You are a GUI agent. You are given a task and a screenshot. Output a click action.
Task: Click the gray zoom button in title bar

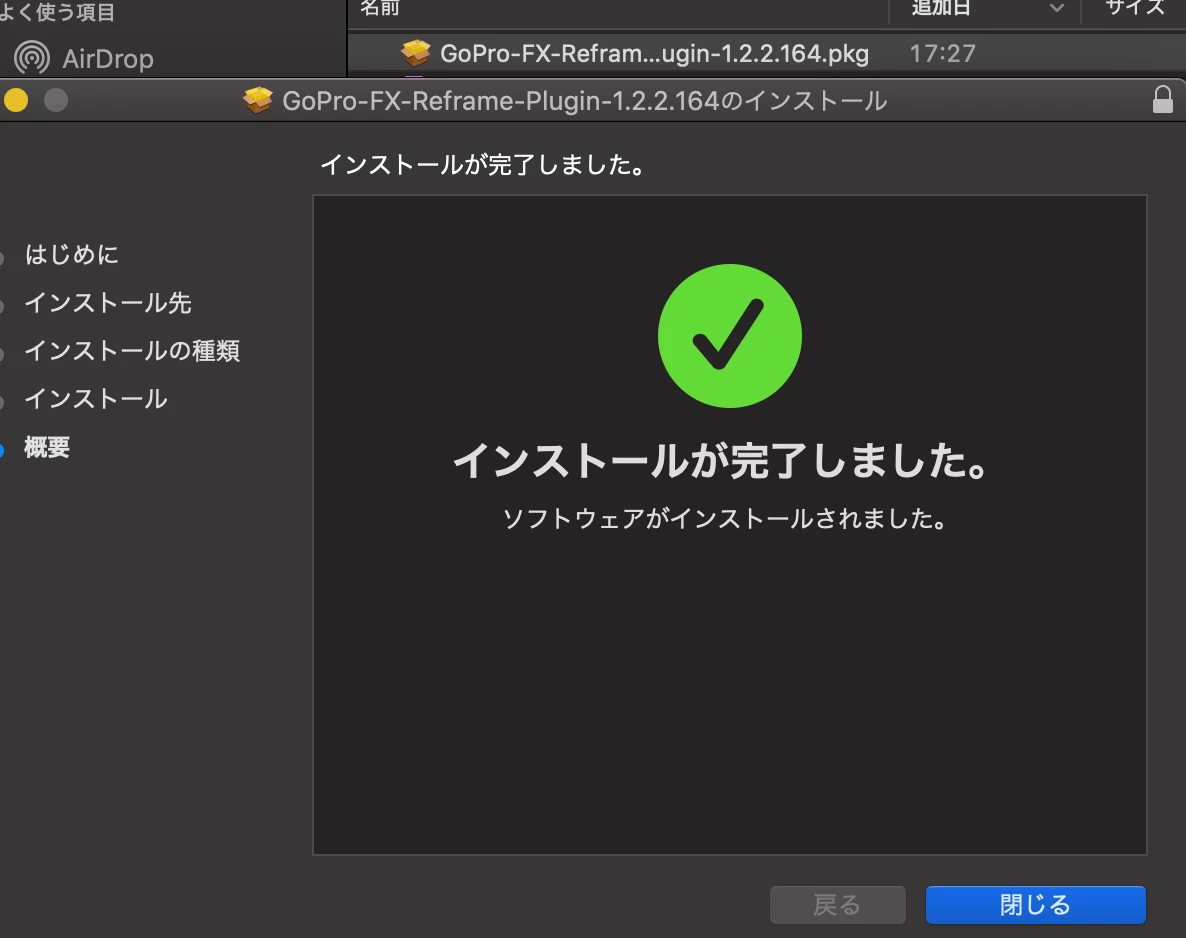click(x=56, y=100)
